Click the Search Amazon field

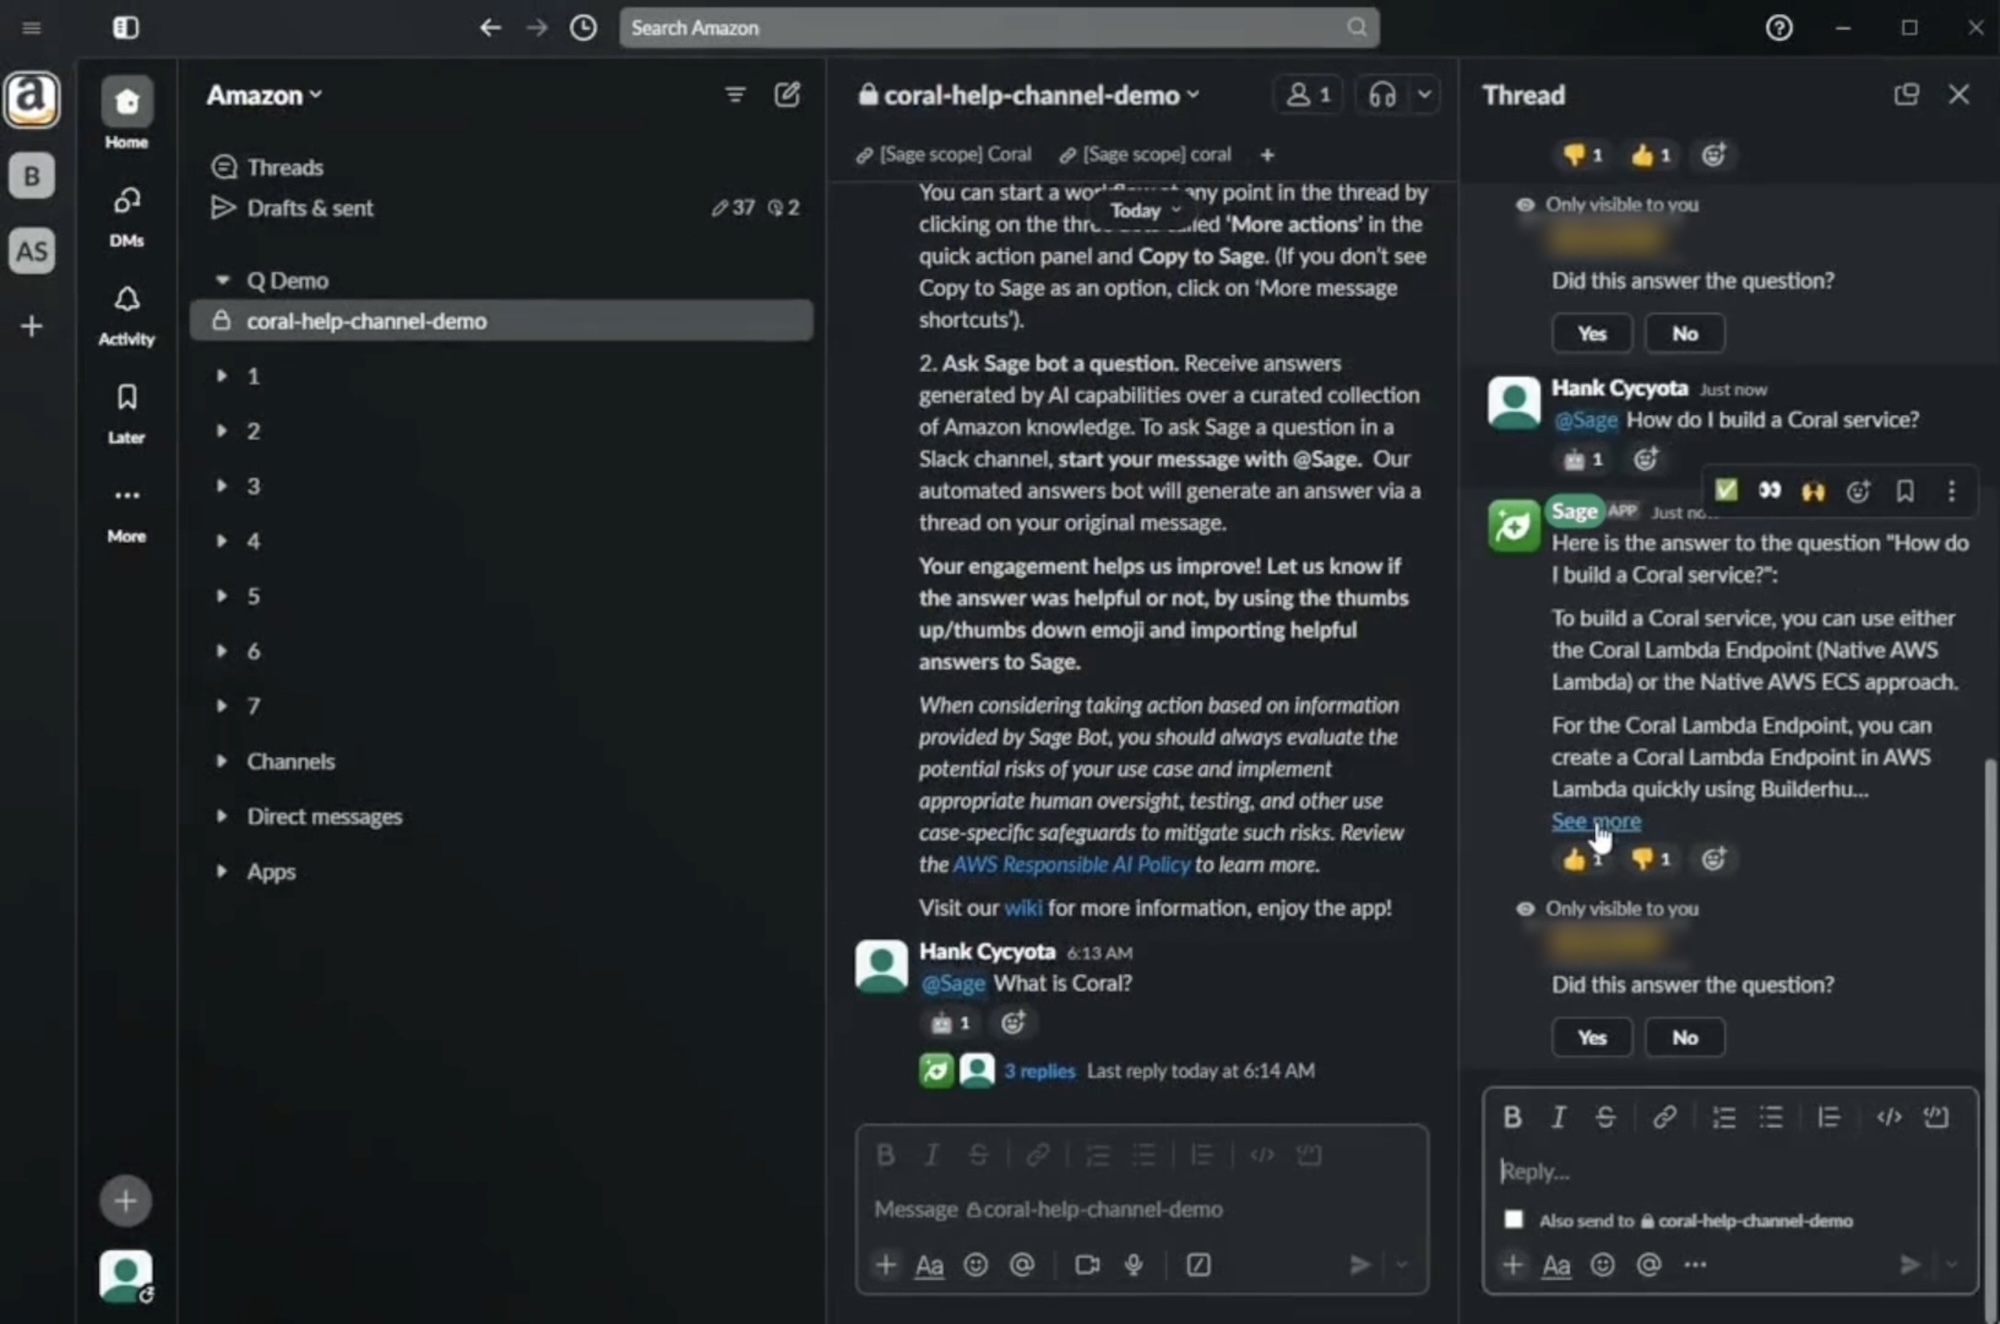[999, 28]
